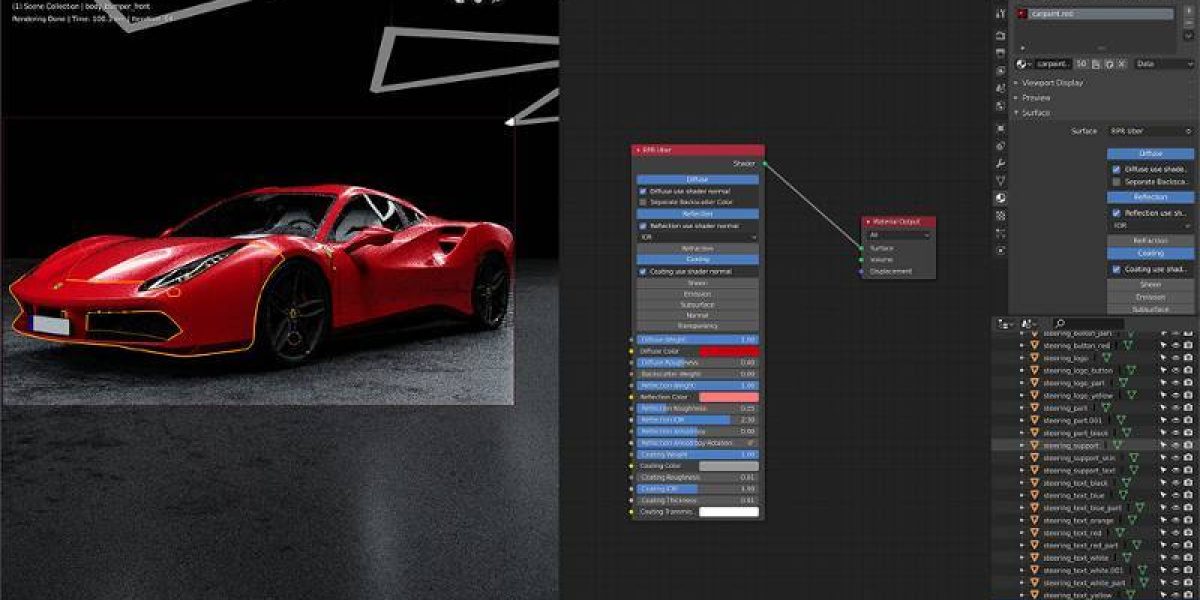Open the Material properties tab icon
The width and height of the screenshot is (1200, 600).
[1001, 198]
